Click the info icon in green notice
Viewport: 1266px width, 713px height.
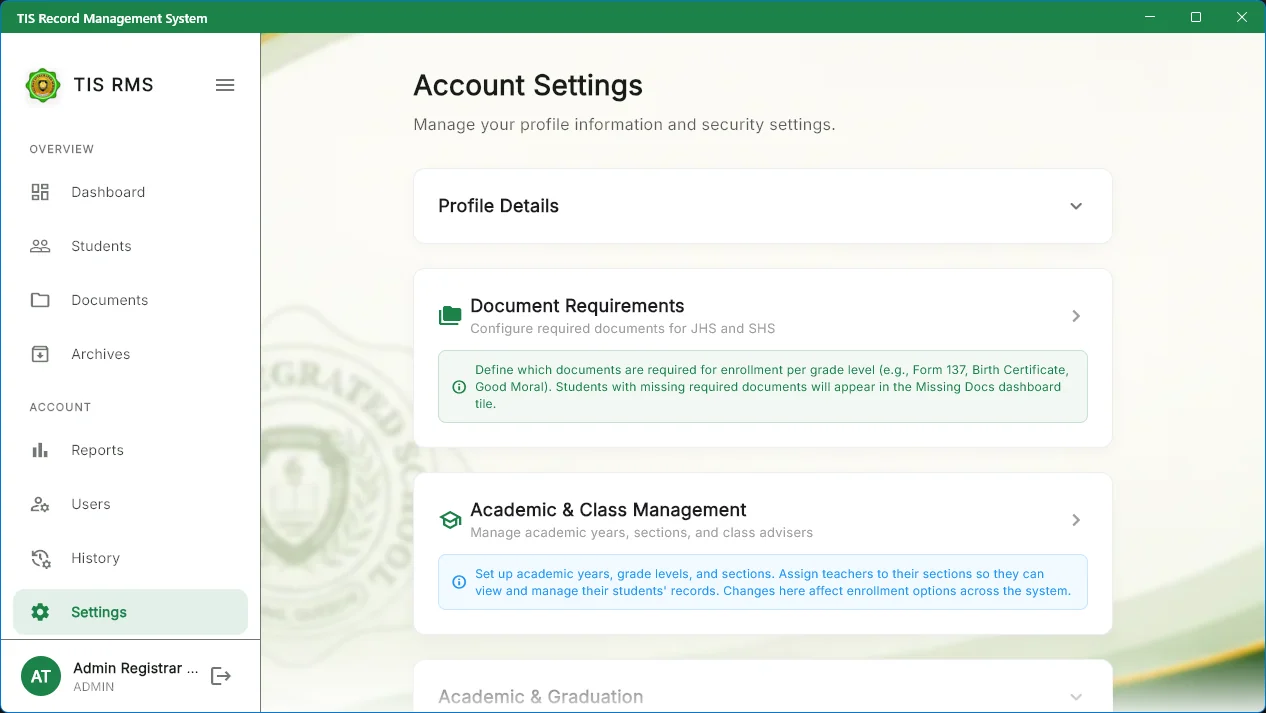click(459, 387)
